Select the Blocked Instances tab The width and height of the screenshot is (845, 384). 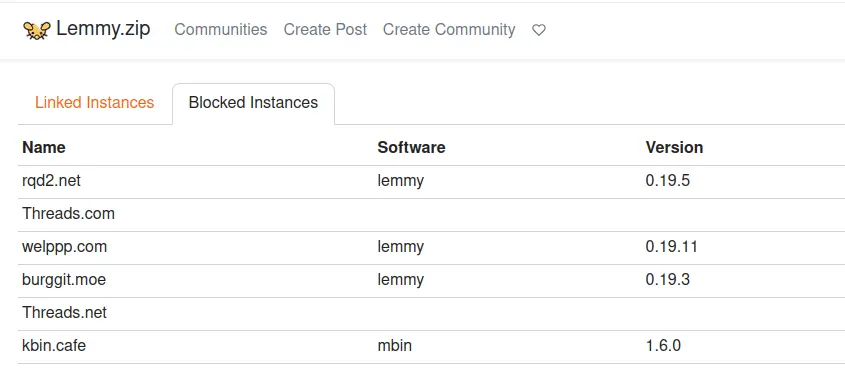click(253, 102)
